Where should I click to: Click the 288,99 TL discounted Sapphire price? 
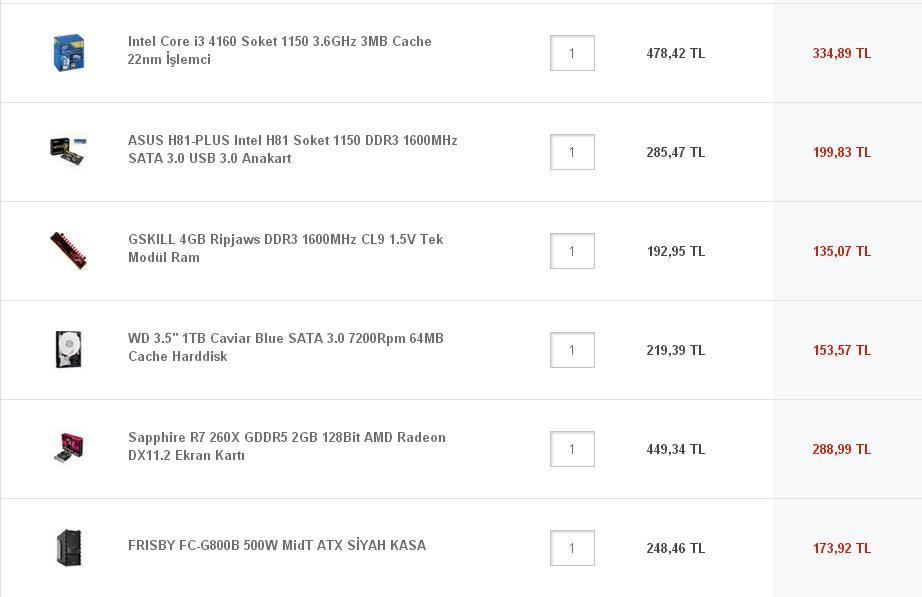841,449
